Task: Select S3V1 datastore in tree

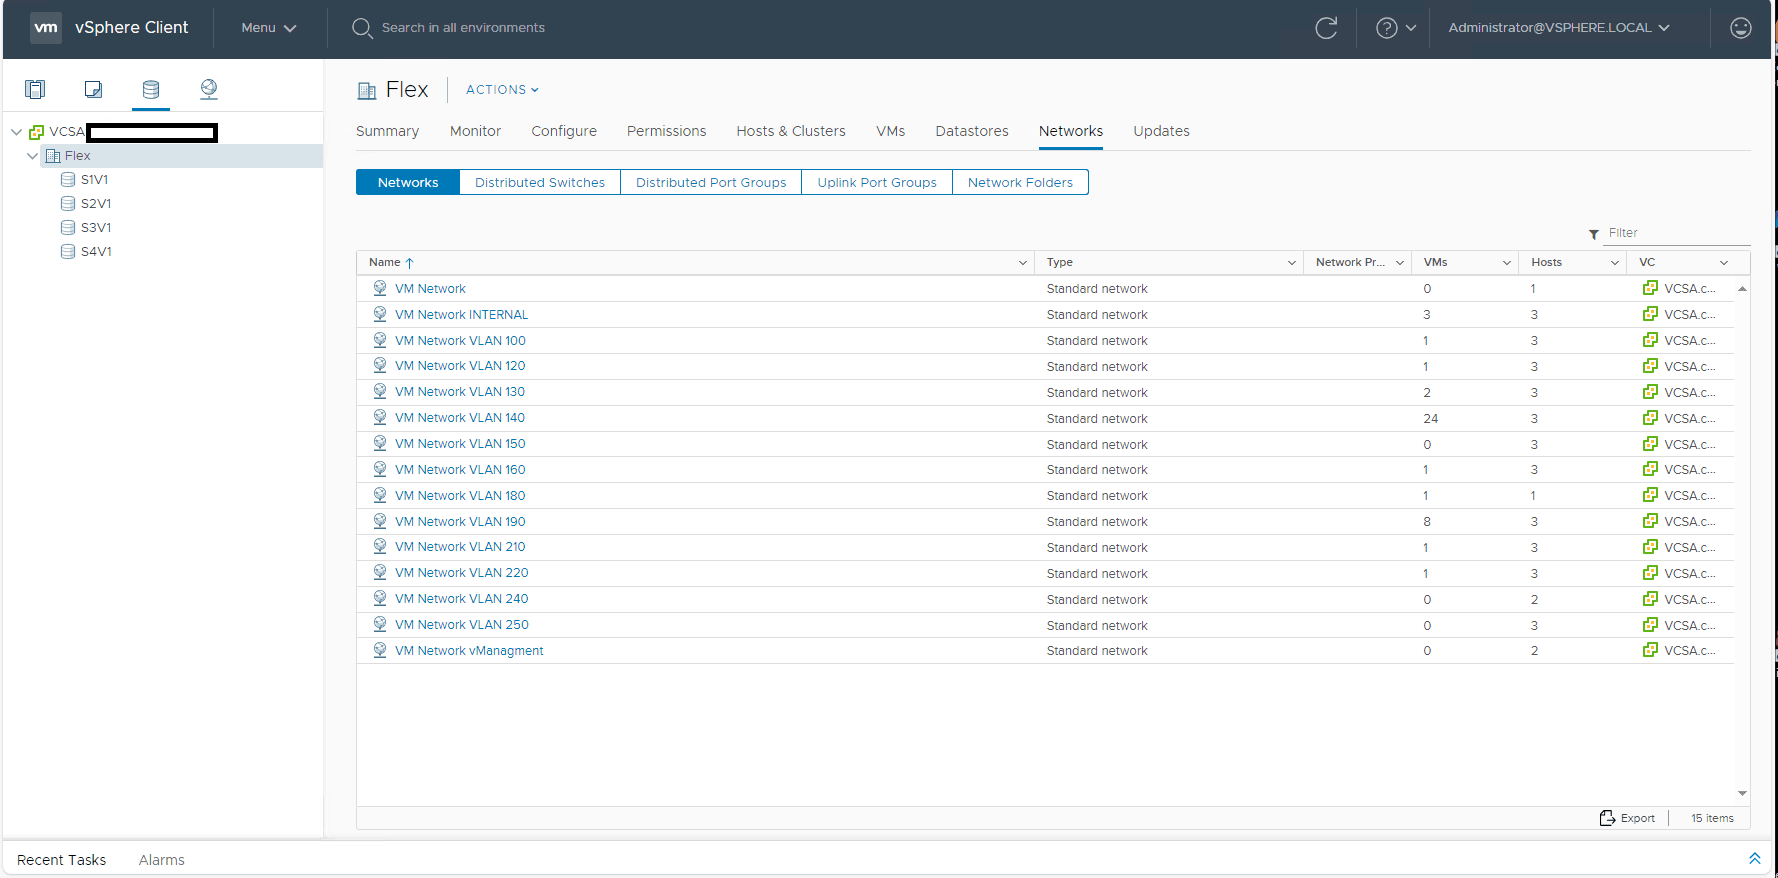Action: tap(96, 228)
